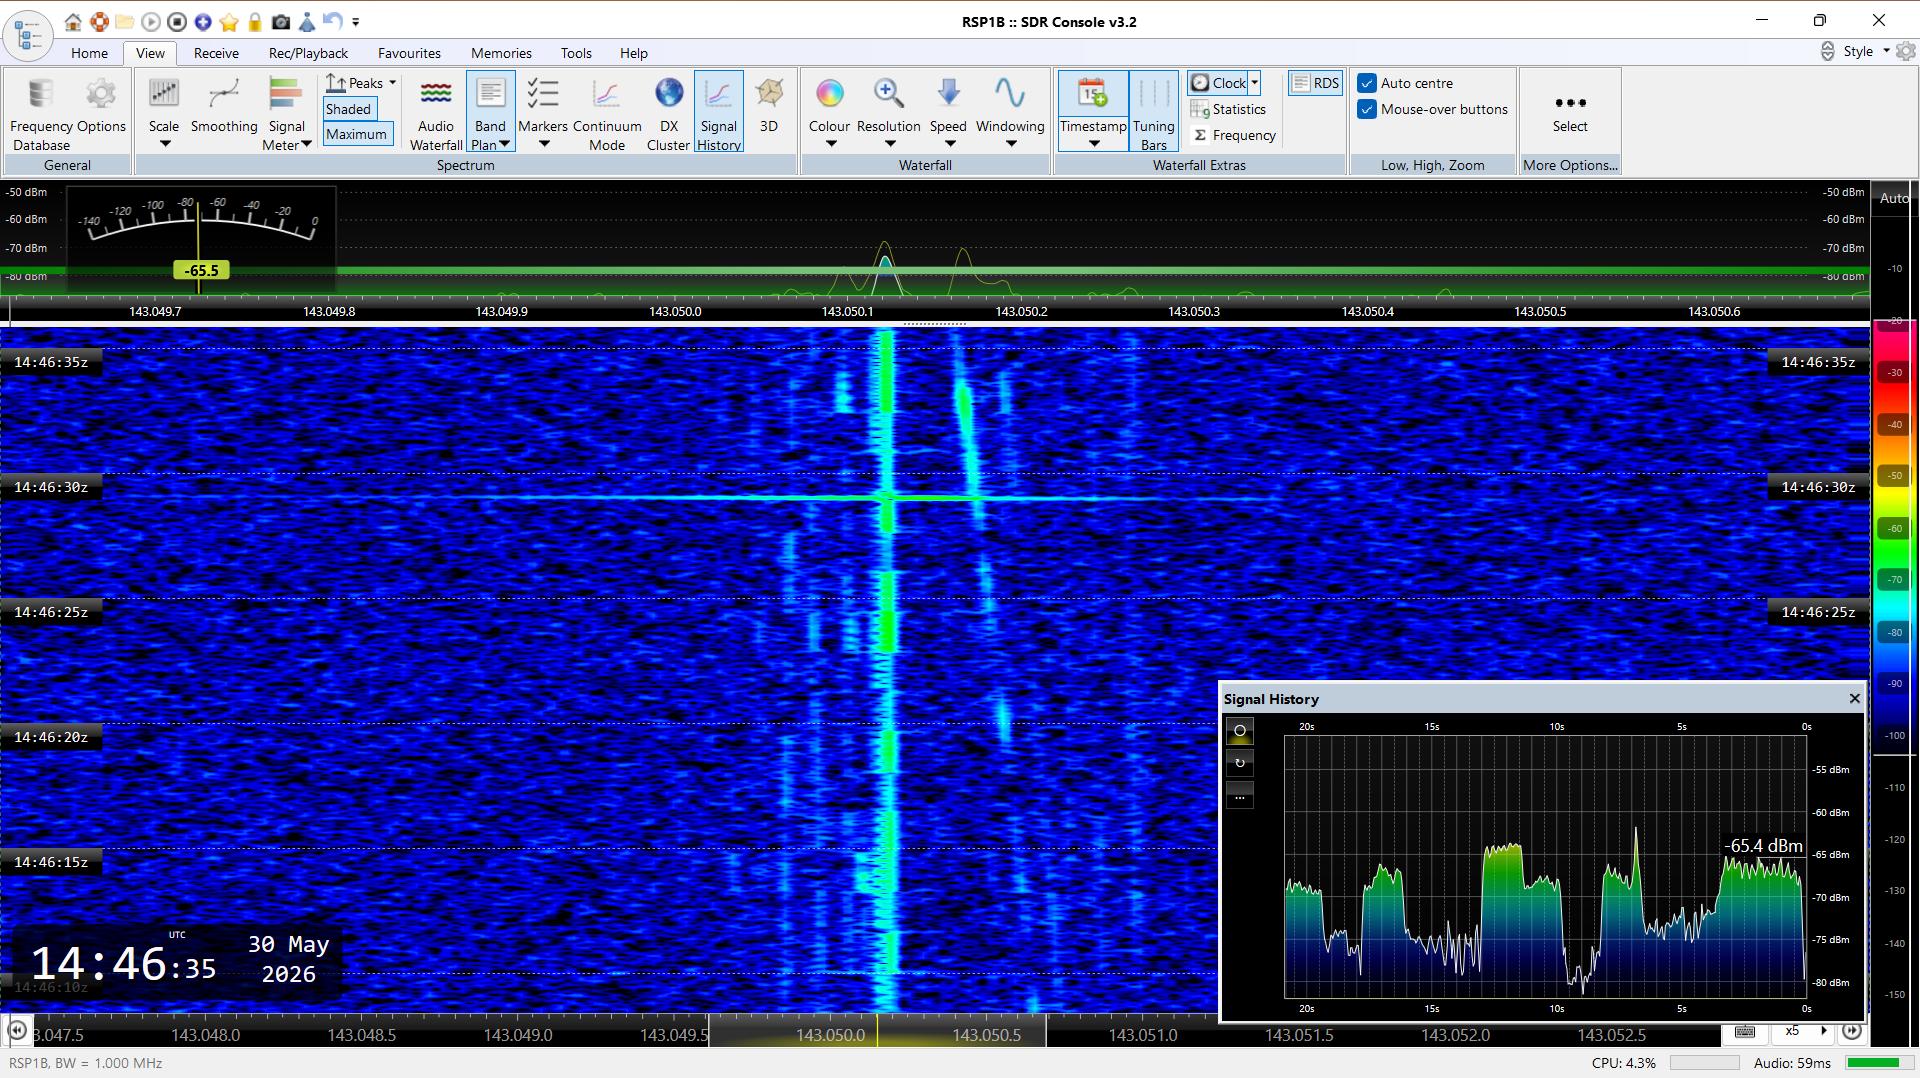Click More Options... label

coord(1570,165)
